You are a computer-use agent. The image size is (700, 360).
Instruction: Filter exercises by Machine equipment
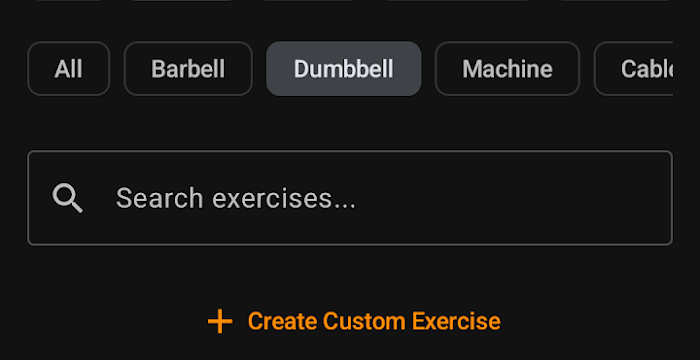coord(507,69)
